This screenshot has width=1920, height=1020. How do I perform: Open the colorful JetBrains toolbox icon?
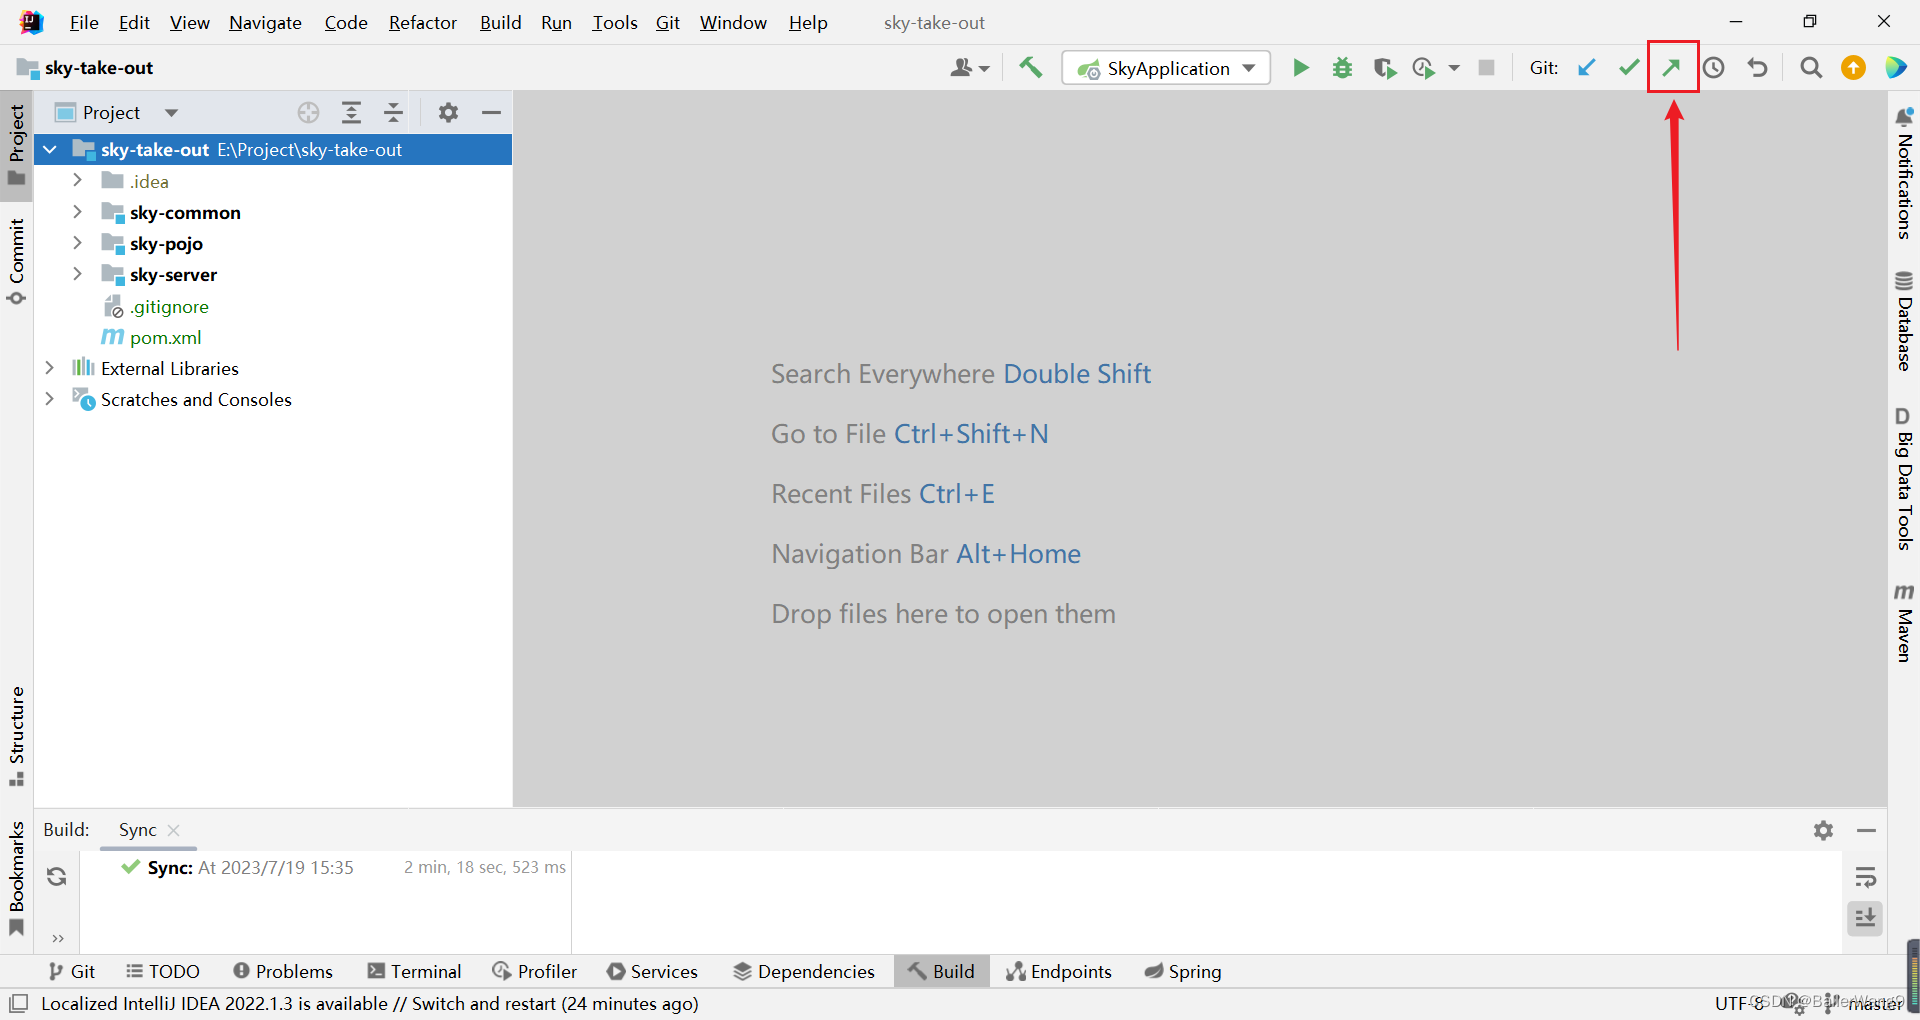[1895, 67]
